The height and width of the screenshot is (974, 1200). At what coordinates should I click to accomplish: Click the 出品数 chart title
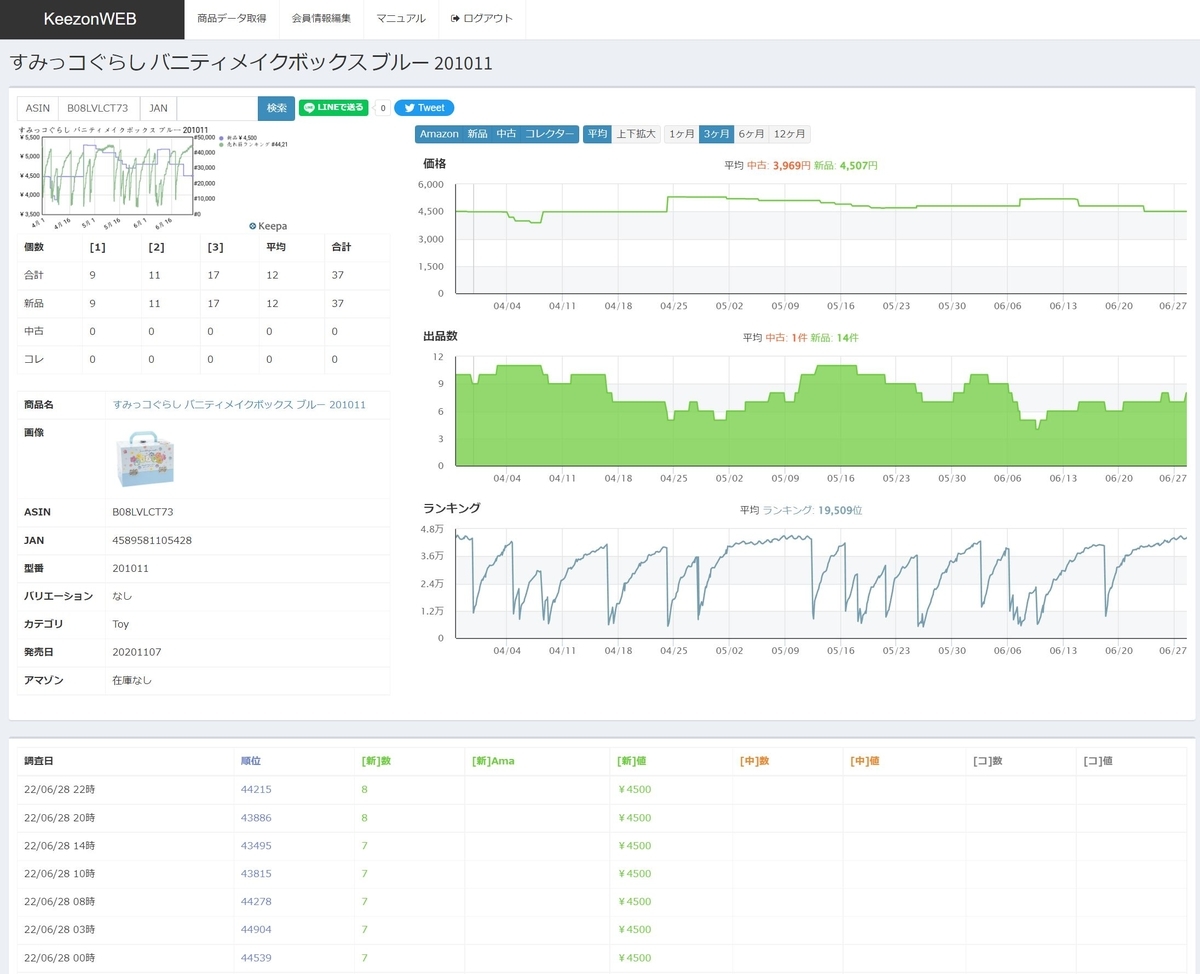(x=441, y=336)
